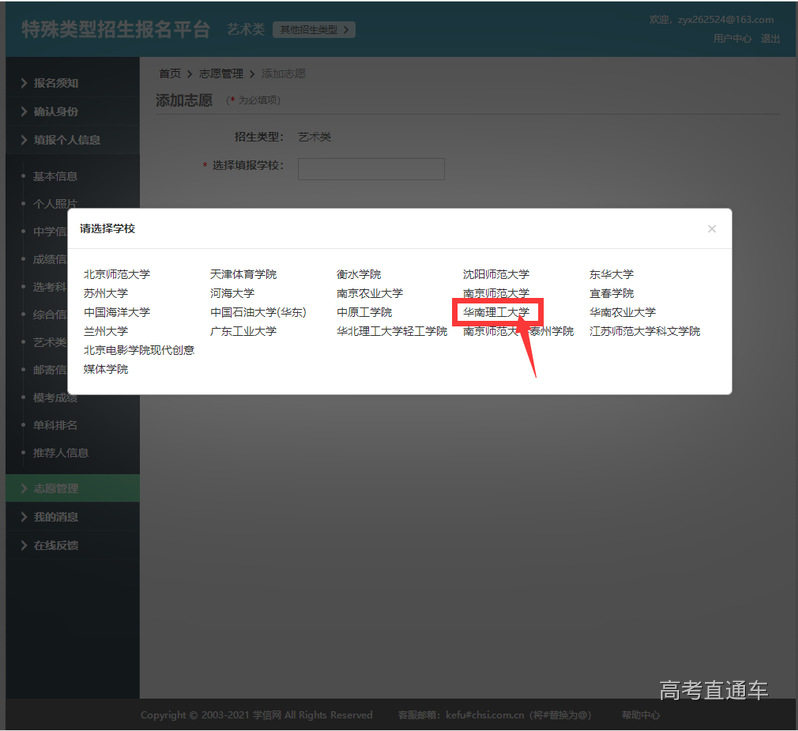Open the 其他招生类型 dropdown button

pyautogui.click(x=314, y=30)
